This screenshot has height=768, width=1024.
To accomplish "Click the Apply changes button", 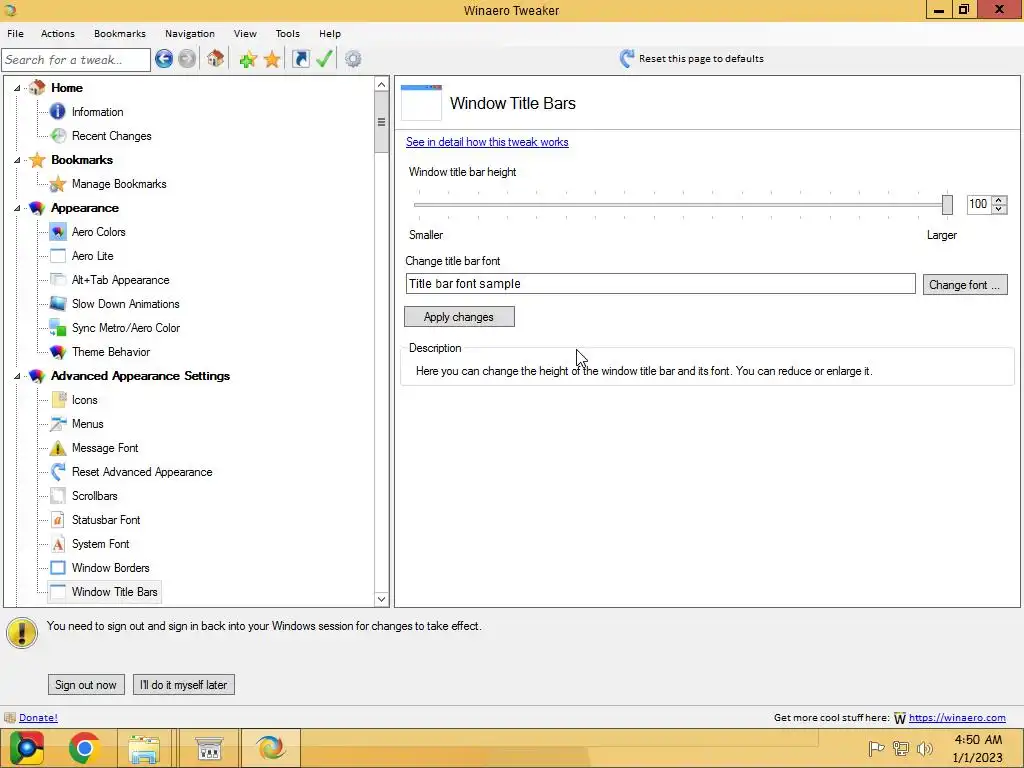I will tap(459, 317).
